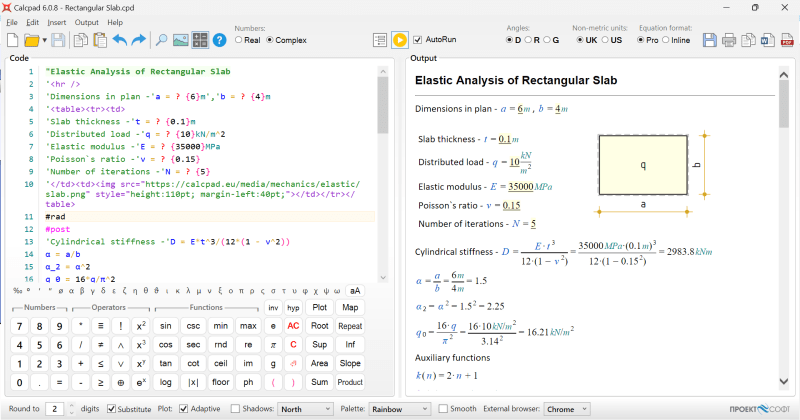Click inside the Round to digits field
The image size is (800, 420).
point(55,409)
